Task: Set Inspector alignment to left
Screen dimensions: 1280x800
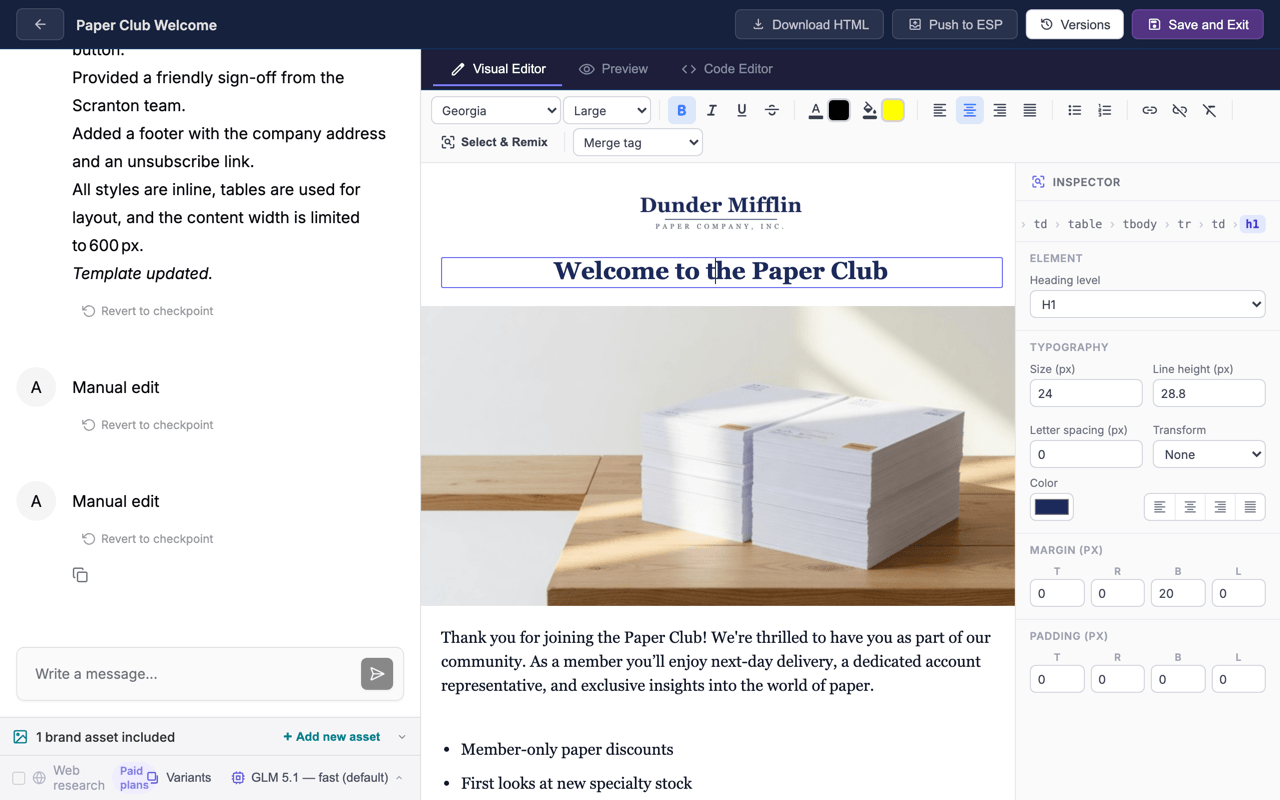Action: (x=1160, y=507)
